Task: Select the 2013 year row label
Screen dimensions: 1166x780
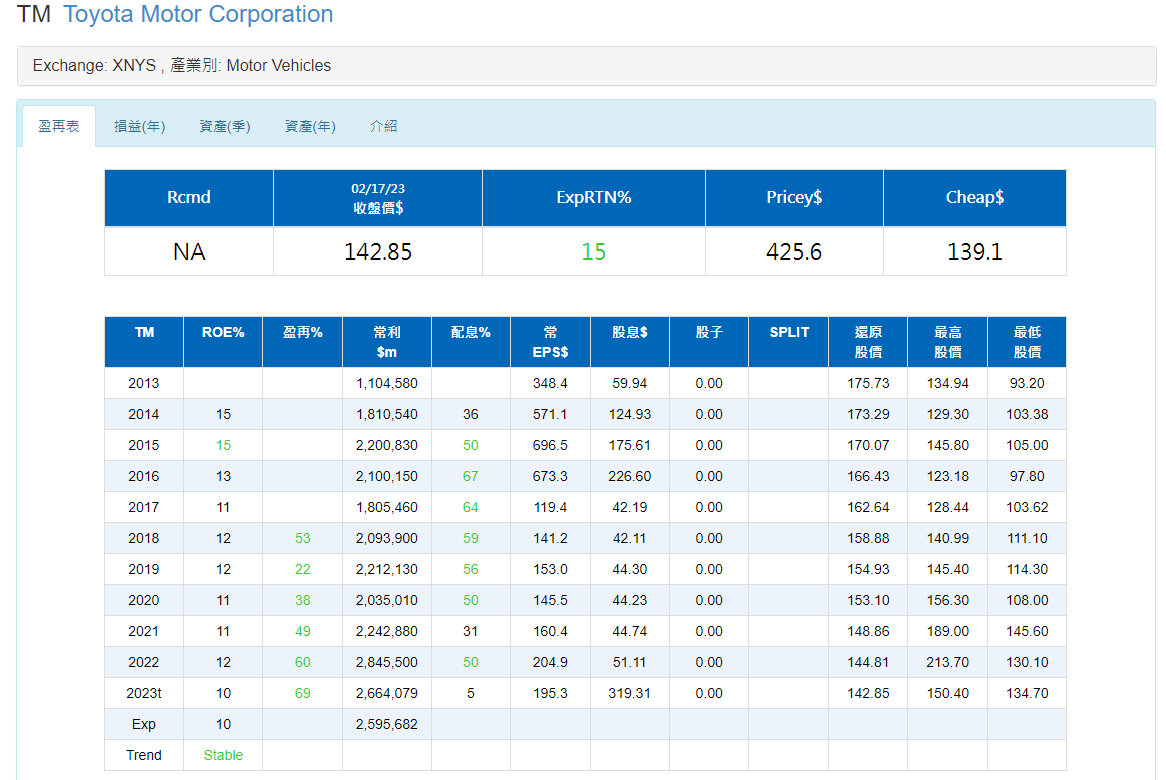Action: click(144, 384)
